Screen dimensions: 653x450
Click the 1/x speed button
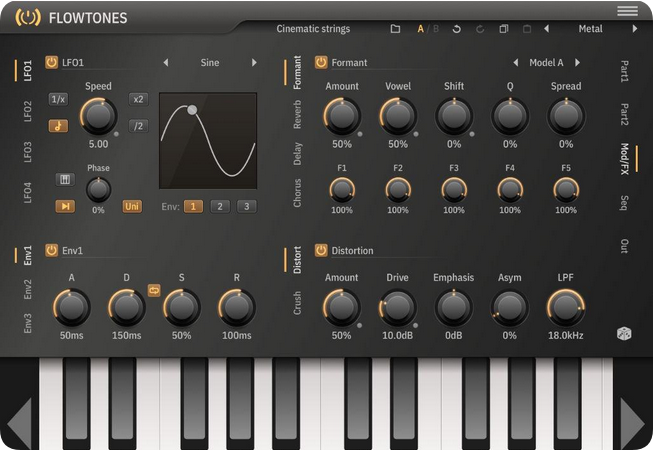coord(58,99)
